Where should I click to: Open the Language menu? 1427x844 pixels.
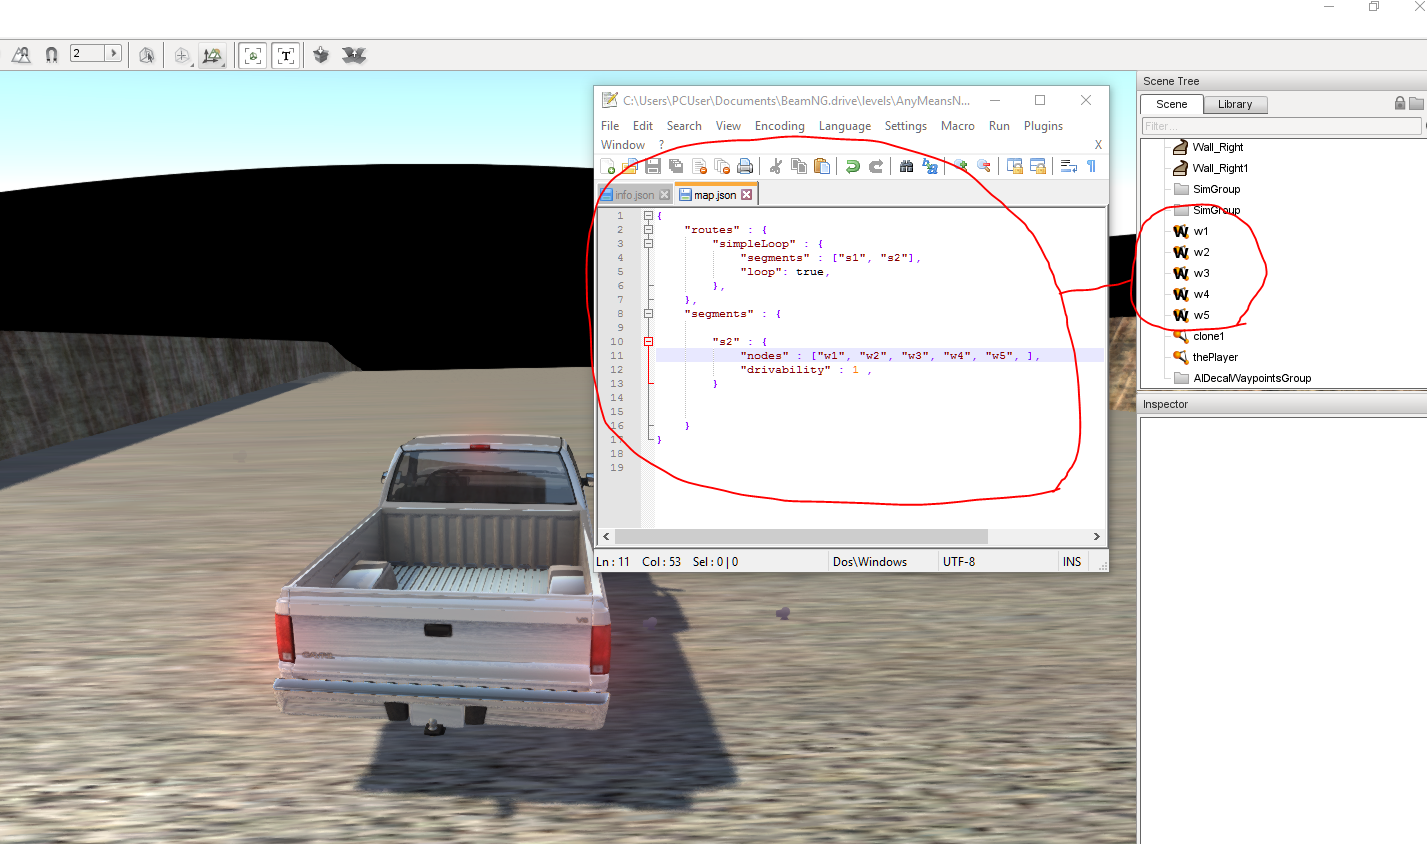[845, 126]
